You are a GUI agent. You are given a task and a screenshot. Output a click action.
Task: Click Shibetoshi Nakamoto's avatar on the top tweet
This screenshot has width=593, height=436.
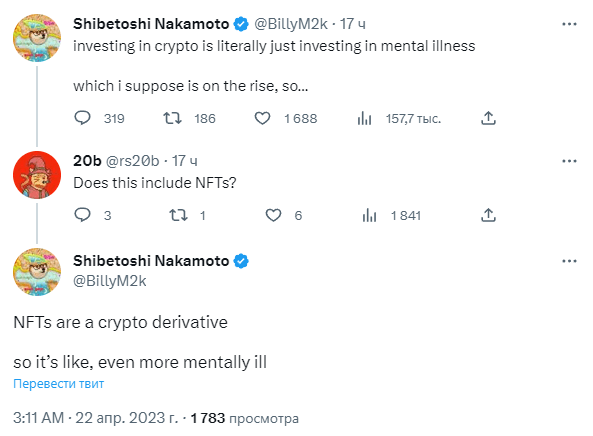click(37, 38)
